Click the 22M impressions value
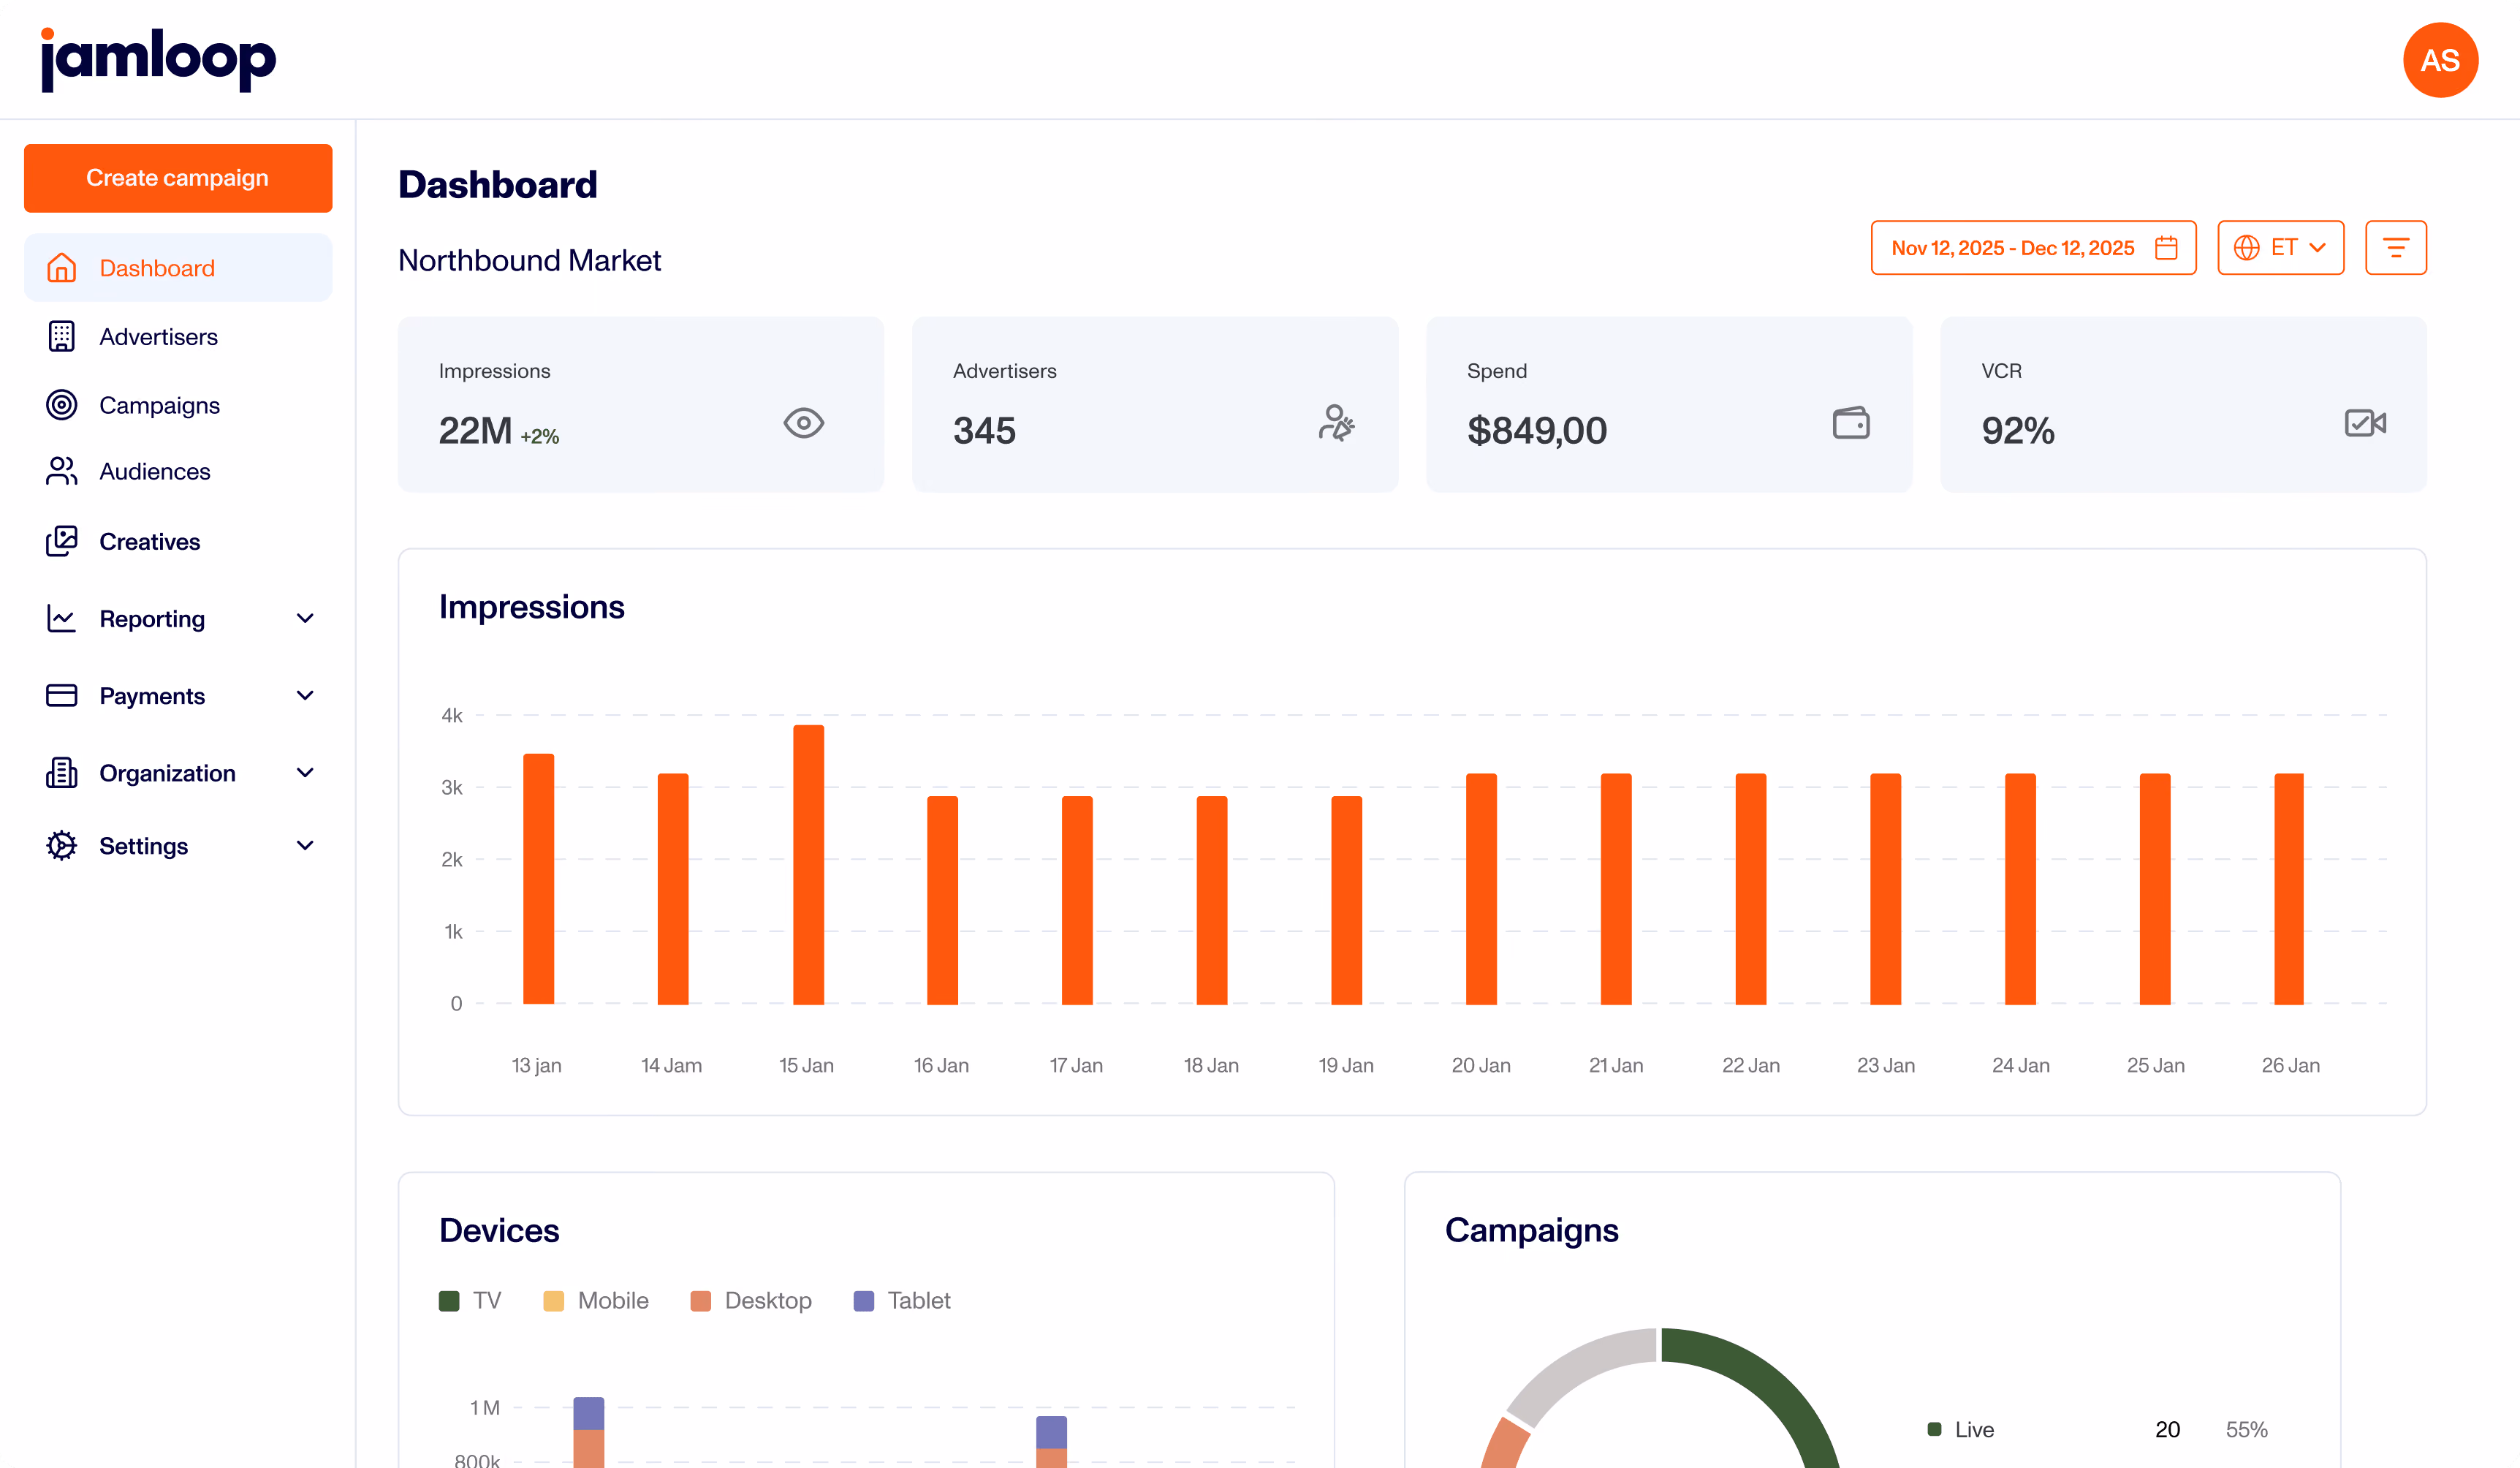Image resolution: width=2520 pixels, height=1468 pixels. coord(475,431)
